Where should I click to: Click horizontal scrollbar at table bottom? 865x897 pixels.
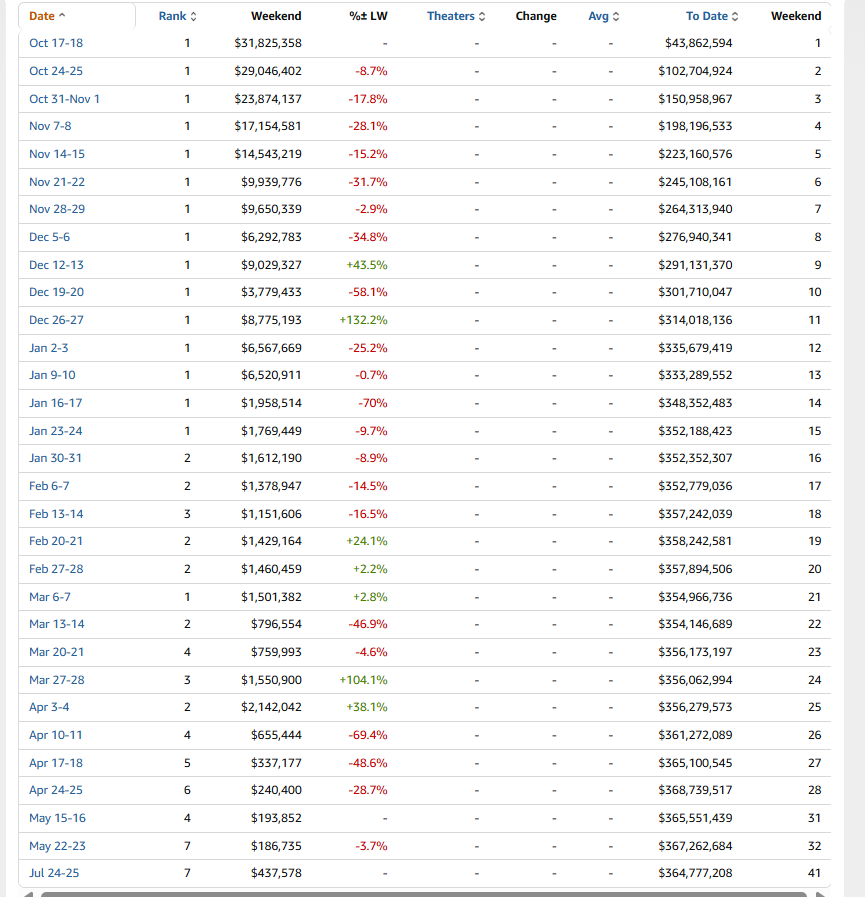tap(423, 894)
